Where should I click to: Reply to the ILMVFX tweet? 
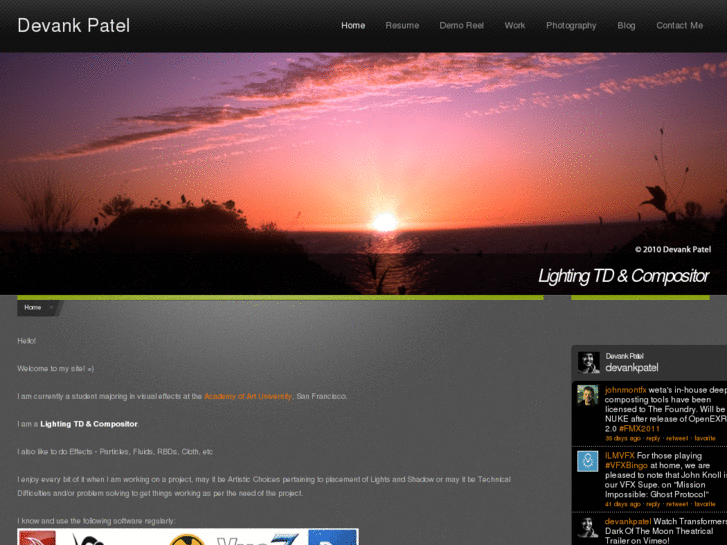click(653, 504)
